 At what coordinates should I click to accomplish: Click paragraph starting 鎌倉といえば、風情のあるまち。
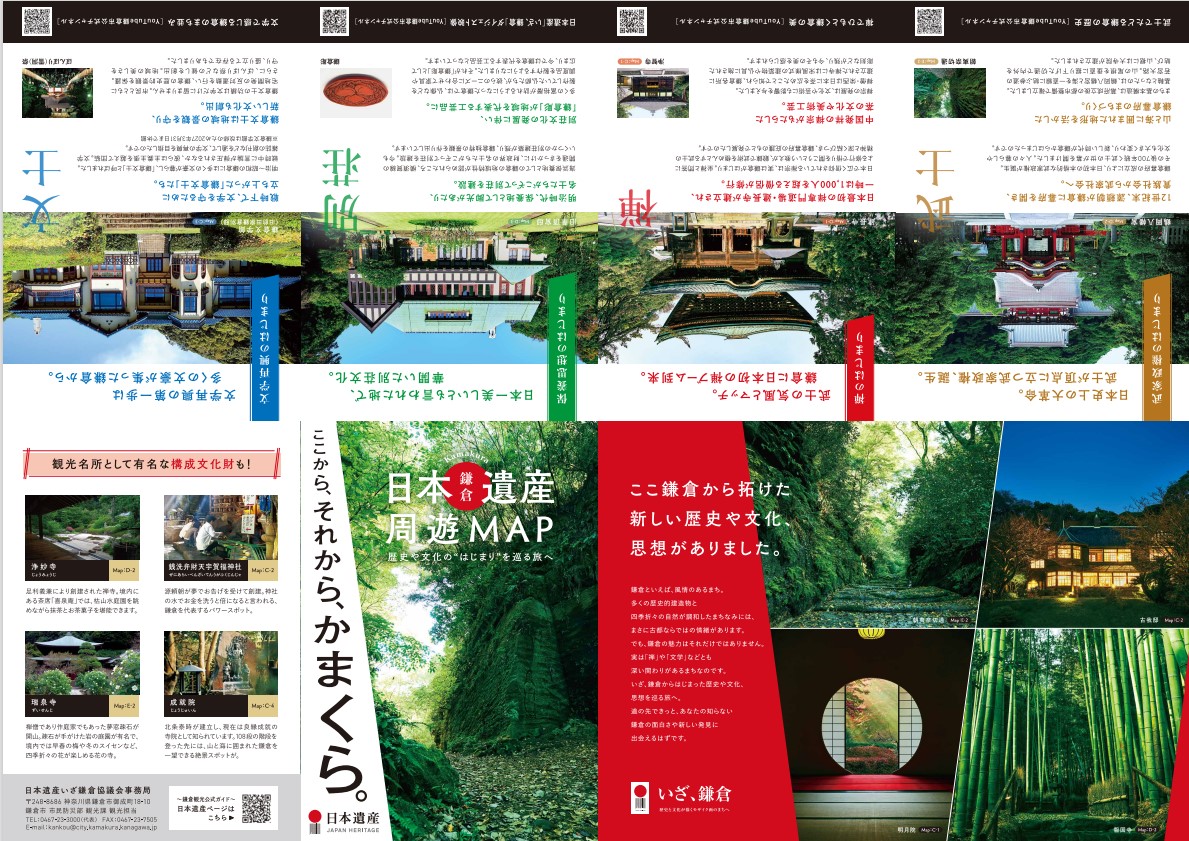[698, 664]
